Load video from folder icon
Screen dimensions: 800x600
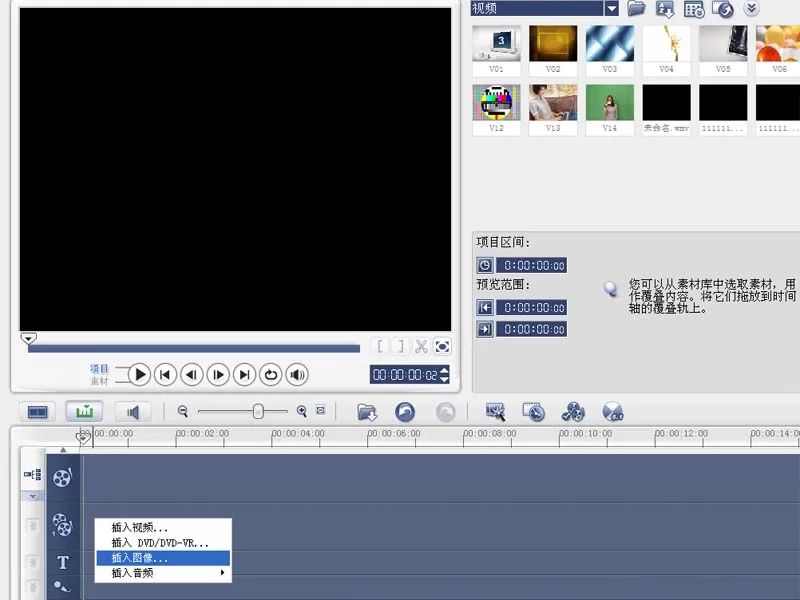(636, 8)
